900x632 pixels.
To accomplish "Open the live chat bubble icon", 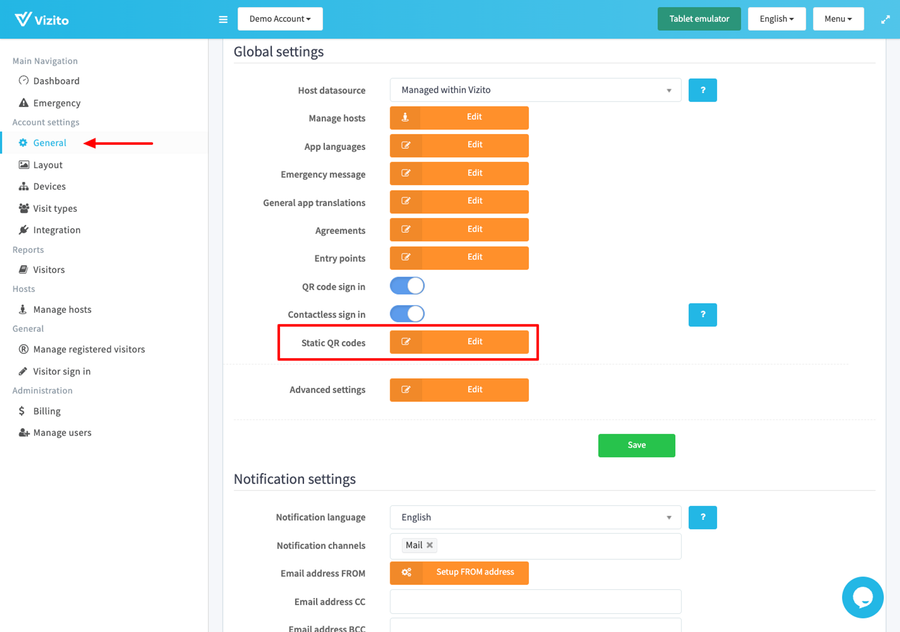I will [862, 597].
